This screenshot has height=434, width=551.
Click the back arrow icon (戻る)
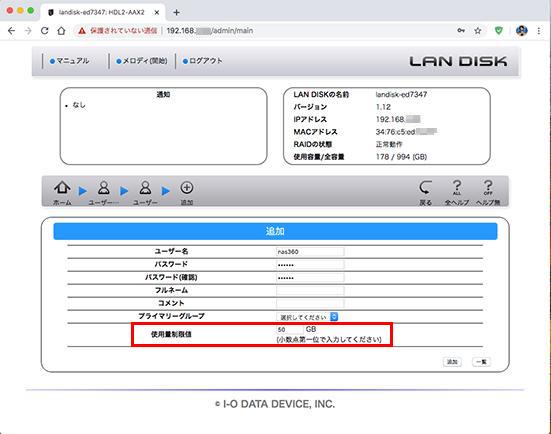click(425, 188)
